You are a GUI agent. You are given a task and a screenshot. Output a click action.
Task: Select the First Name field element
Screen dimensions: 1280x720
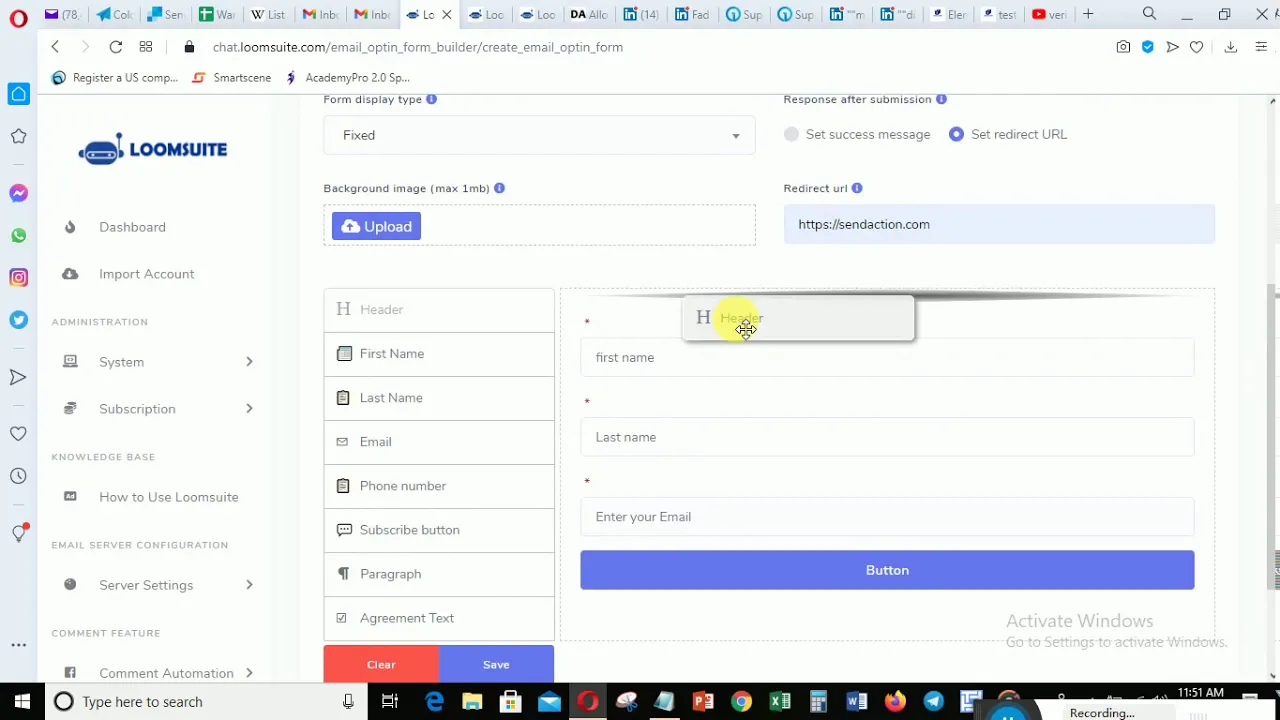coord(439,354)
